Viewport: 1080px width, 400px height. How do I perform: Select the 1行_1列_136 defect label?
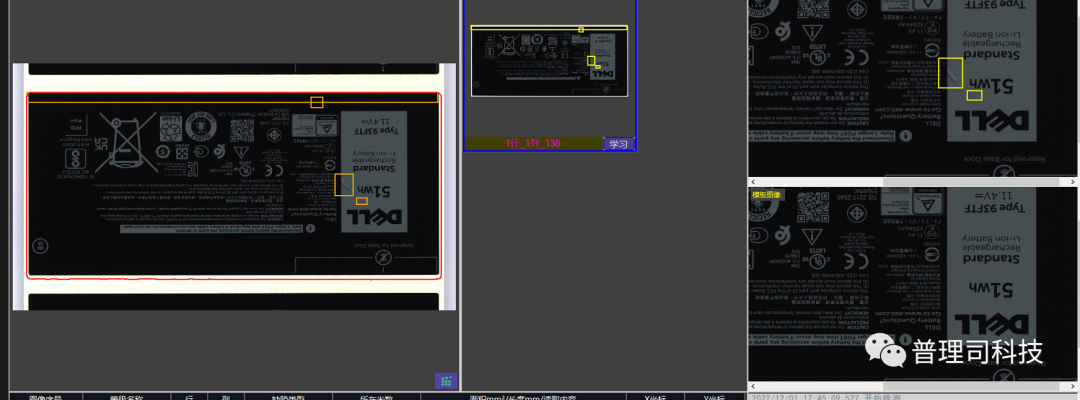pyautogui.click(x=533, y=144)
